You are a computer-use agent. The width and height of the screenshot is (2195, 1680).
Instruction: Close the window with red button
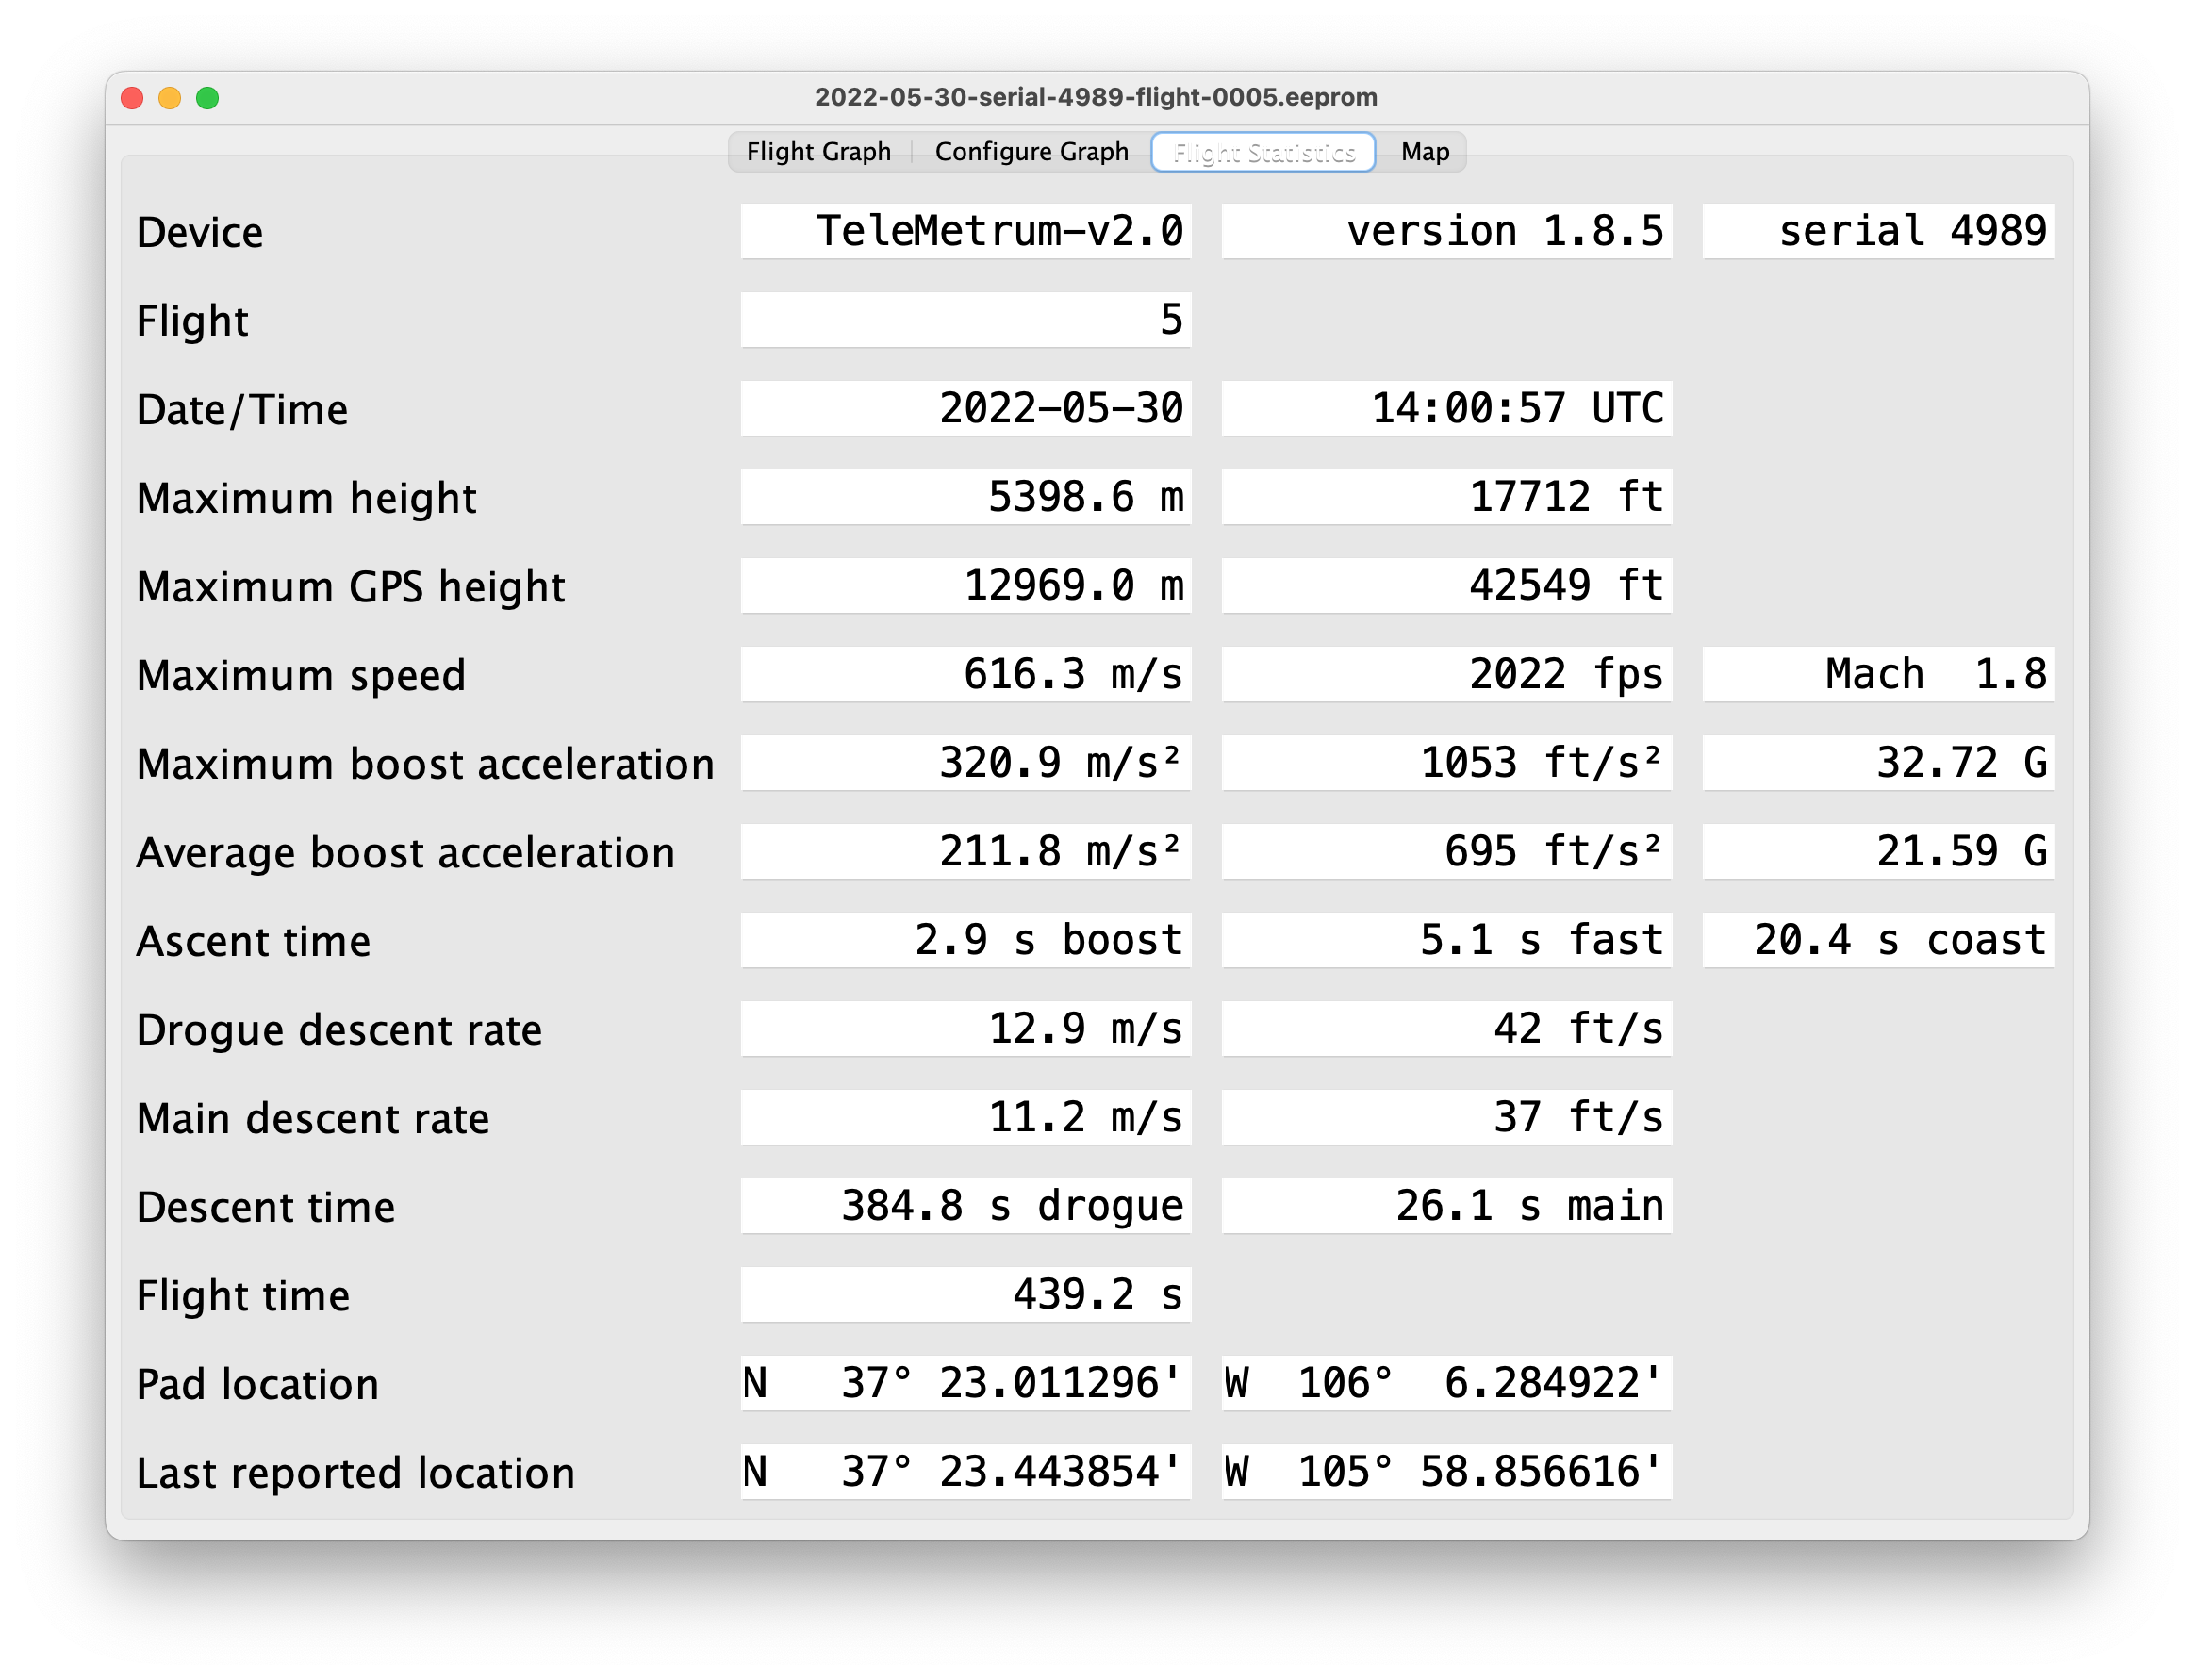coord(132,98)
